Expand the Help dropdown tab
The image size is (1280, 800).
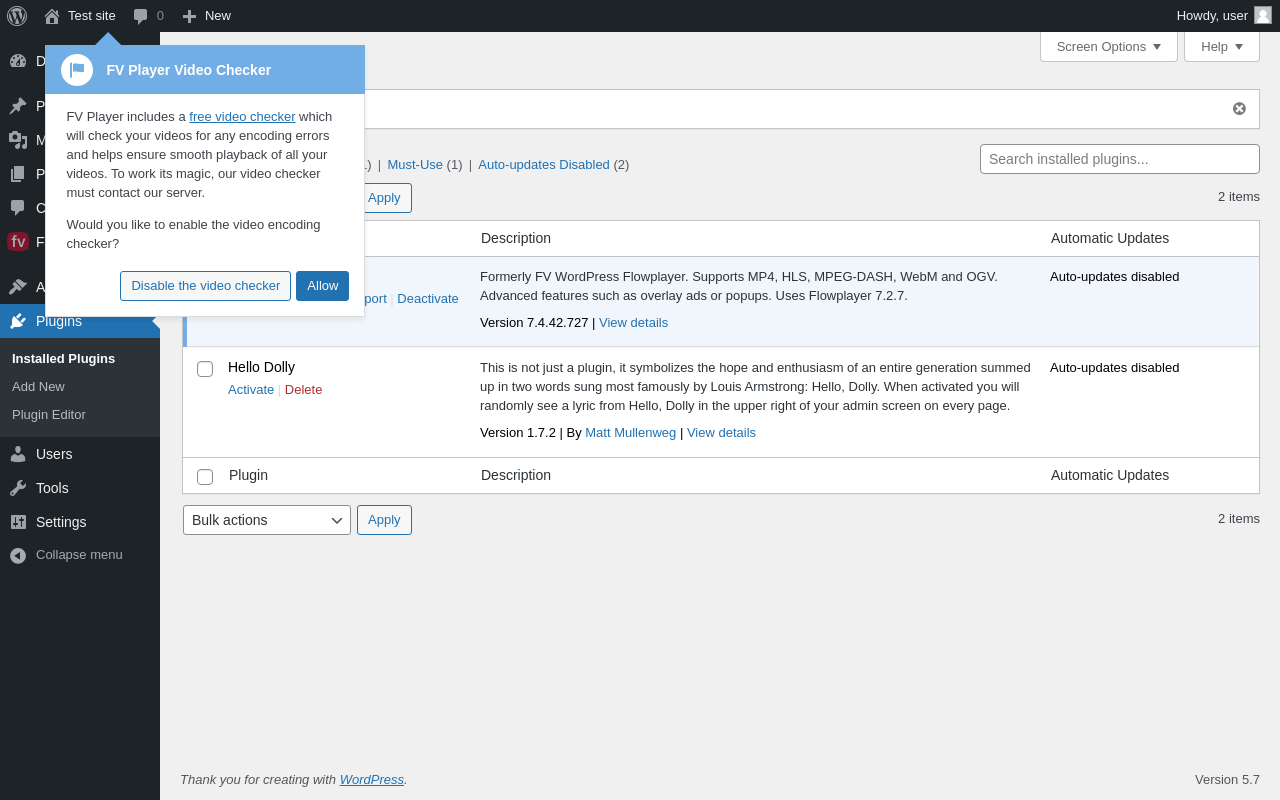pyautogui.click(x=1222, y=46)
